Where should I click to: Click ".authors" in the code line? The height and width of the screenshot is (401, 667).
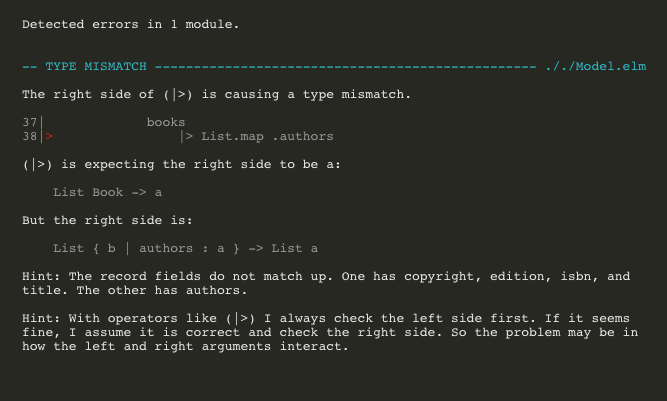(303, 136)
